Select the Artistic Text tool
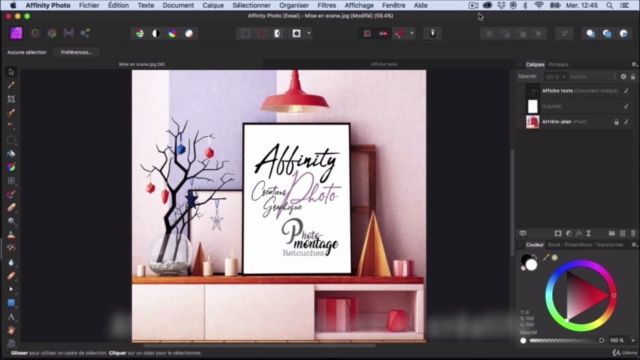The width and height of the screenshot is (640, 360). pos(11,317)
